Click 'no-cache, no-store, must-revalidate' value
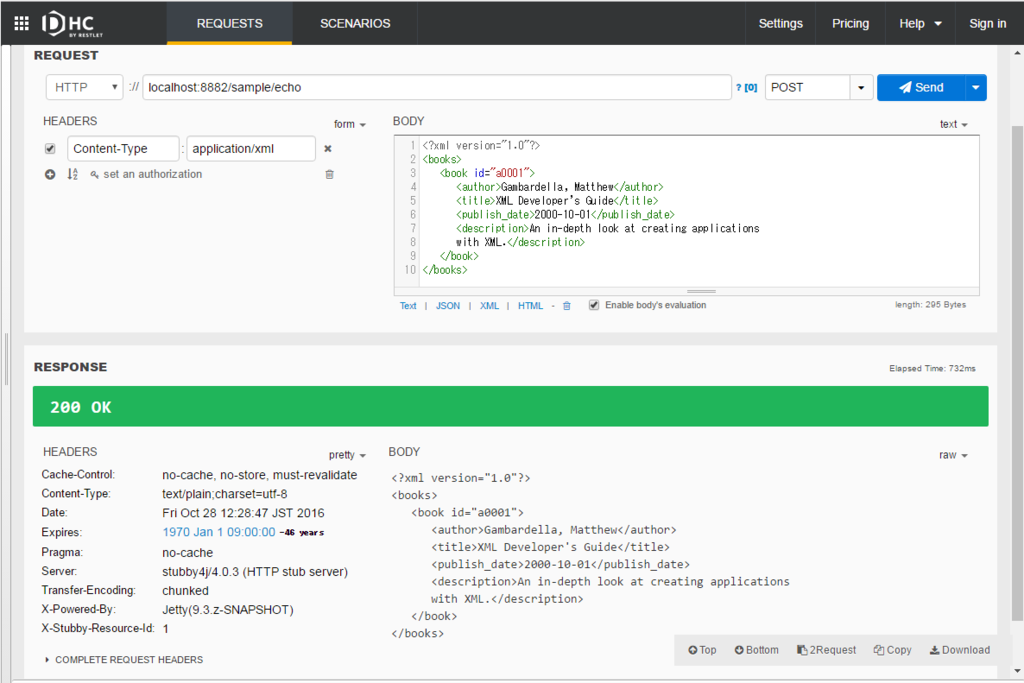The height and width of the screenshot is (683, 1024). point(259,475)
